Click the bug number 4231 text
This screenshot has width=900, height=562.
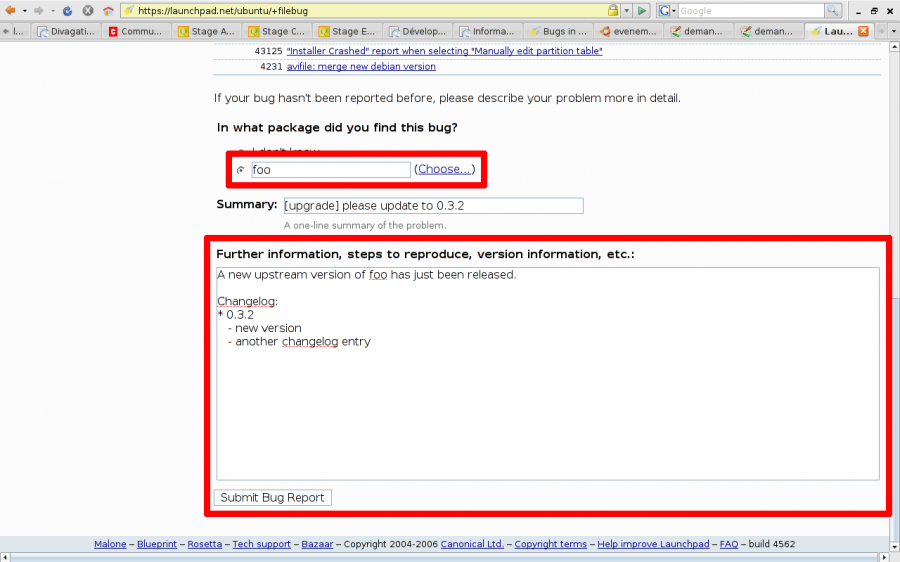coord(271,67)
